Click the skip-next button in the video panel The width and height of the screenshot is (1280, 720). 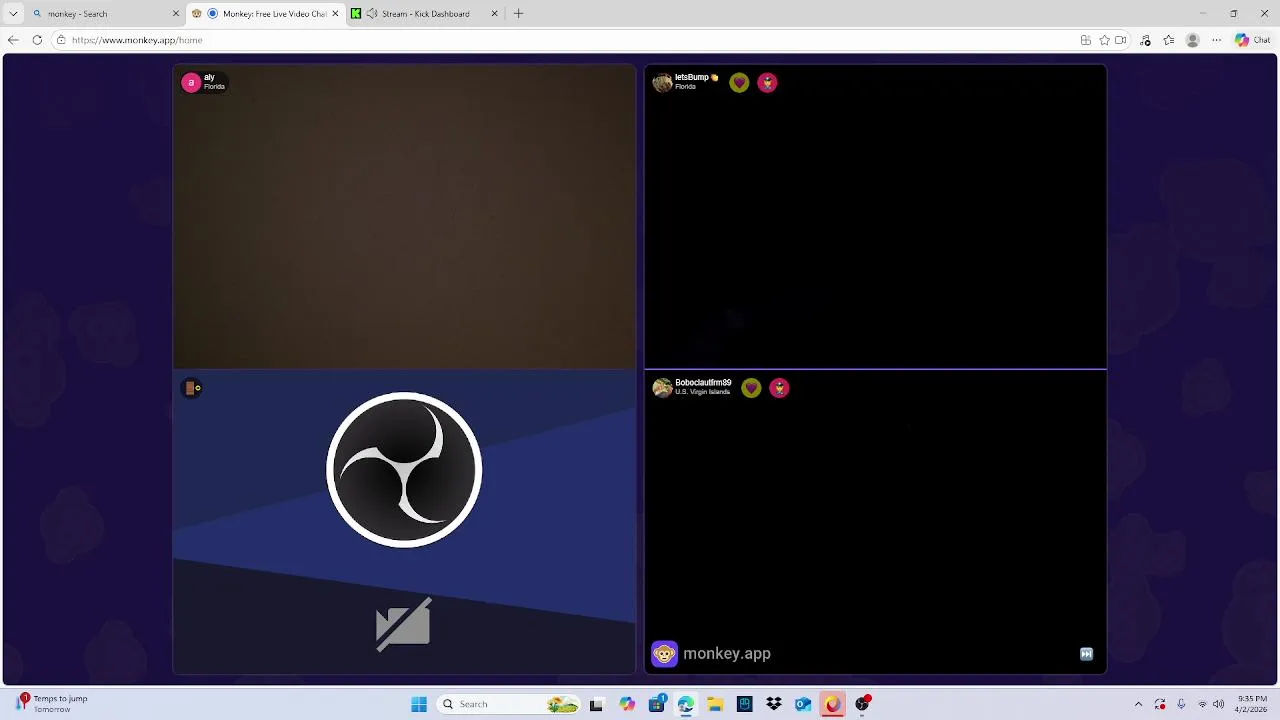[1086, 654]
